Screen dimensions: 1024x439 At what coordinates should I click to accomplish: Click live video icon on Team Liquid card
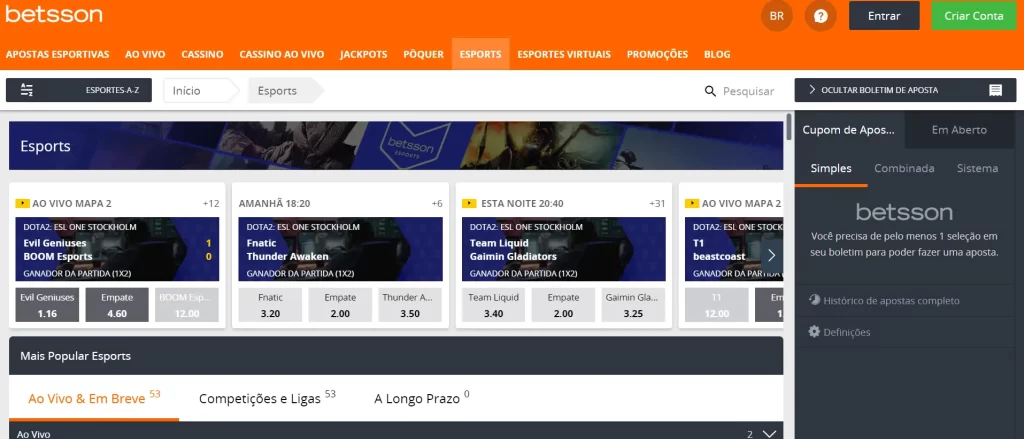469,204
